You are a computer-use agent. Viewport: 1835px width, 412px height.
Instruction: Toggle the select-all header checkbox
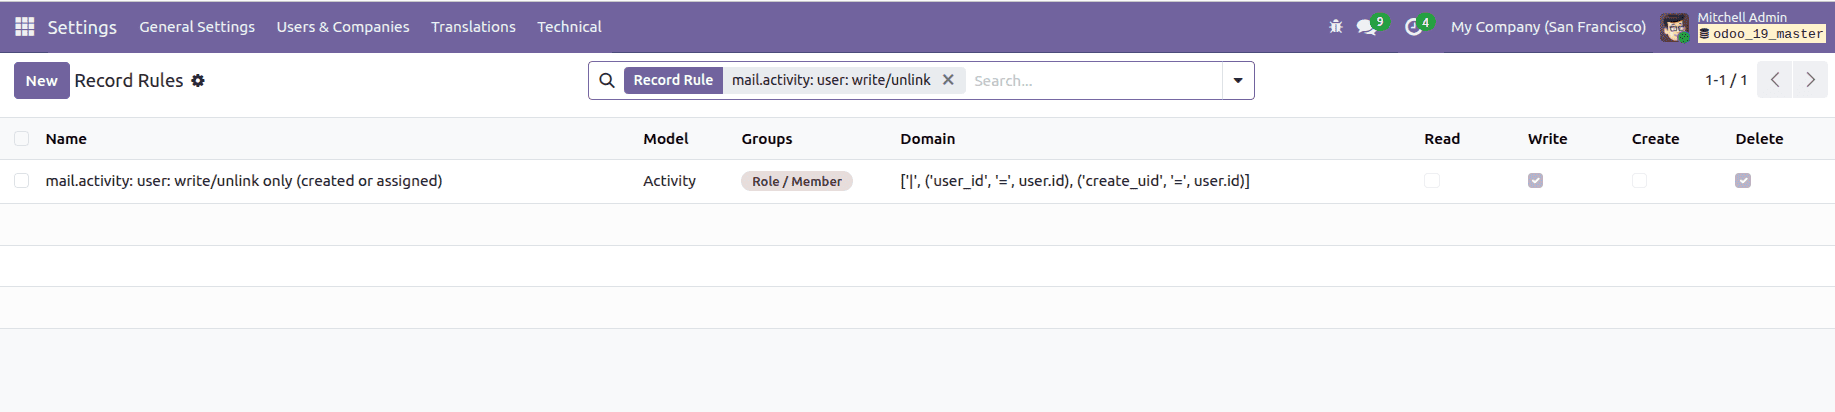pyautogui.click(x=22, y=139)
